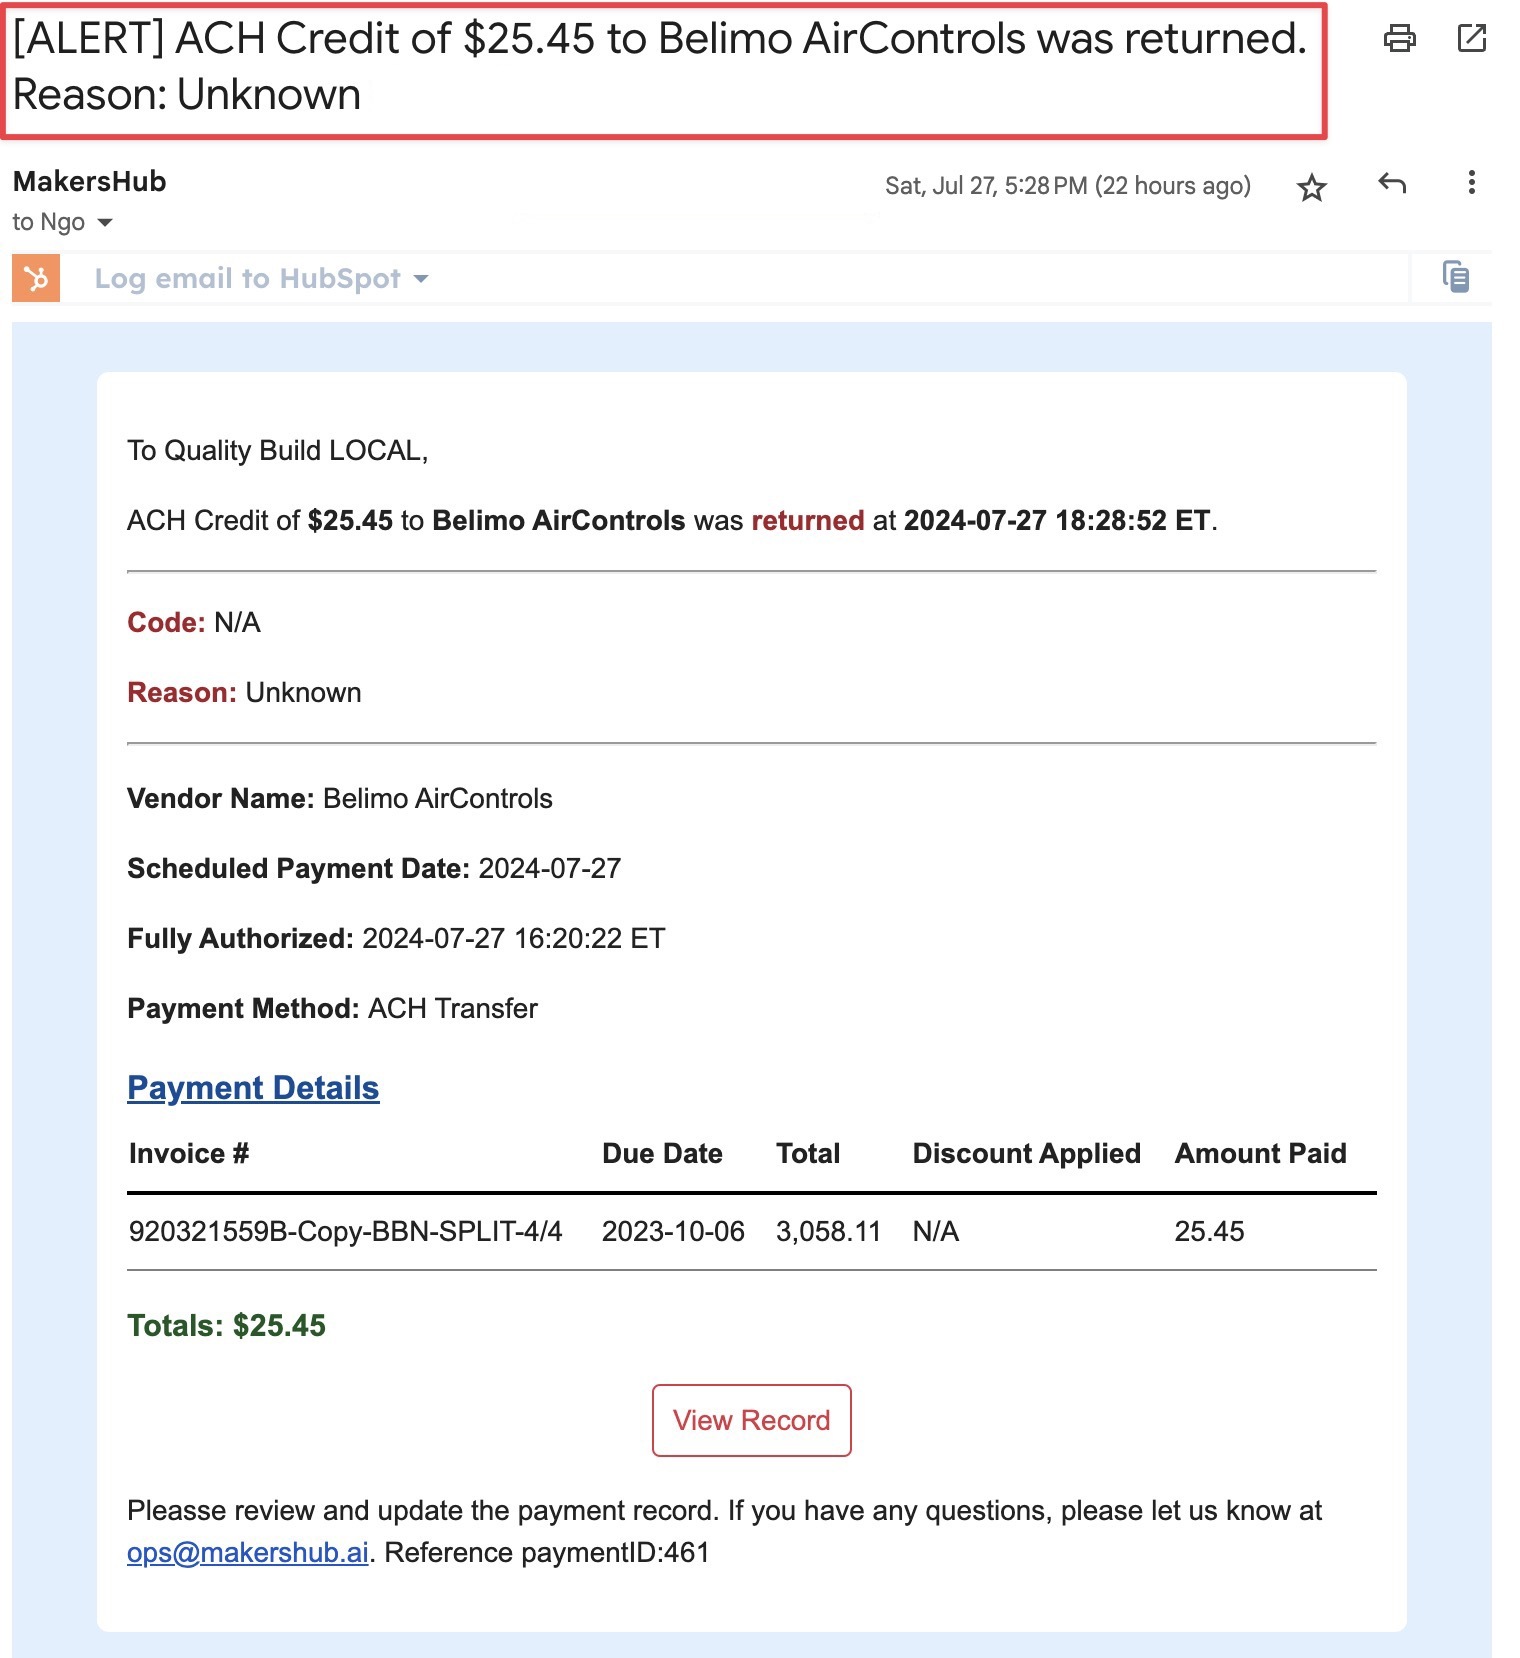Open the three-dot More options menu
The width and height of the screenshot is (1520, 1658).
pos(1471,182)
